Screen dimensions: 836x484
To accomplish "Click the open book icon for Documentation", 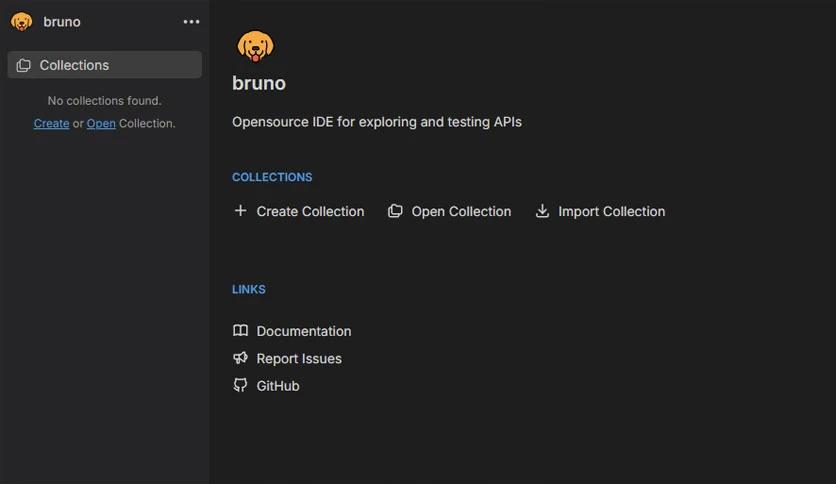I will [x=240, y=330].
